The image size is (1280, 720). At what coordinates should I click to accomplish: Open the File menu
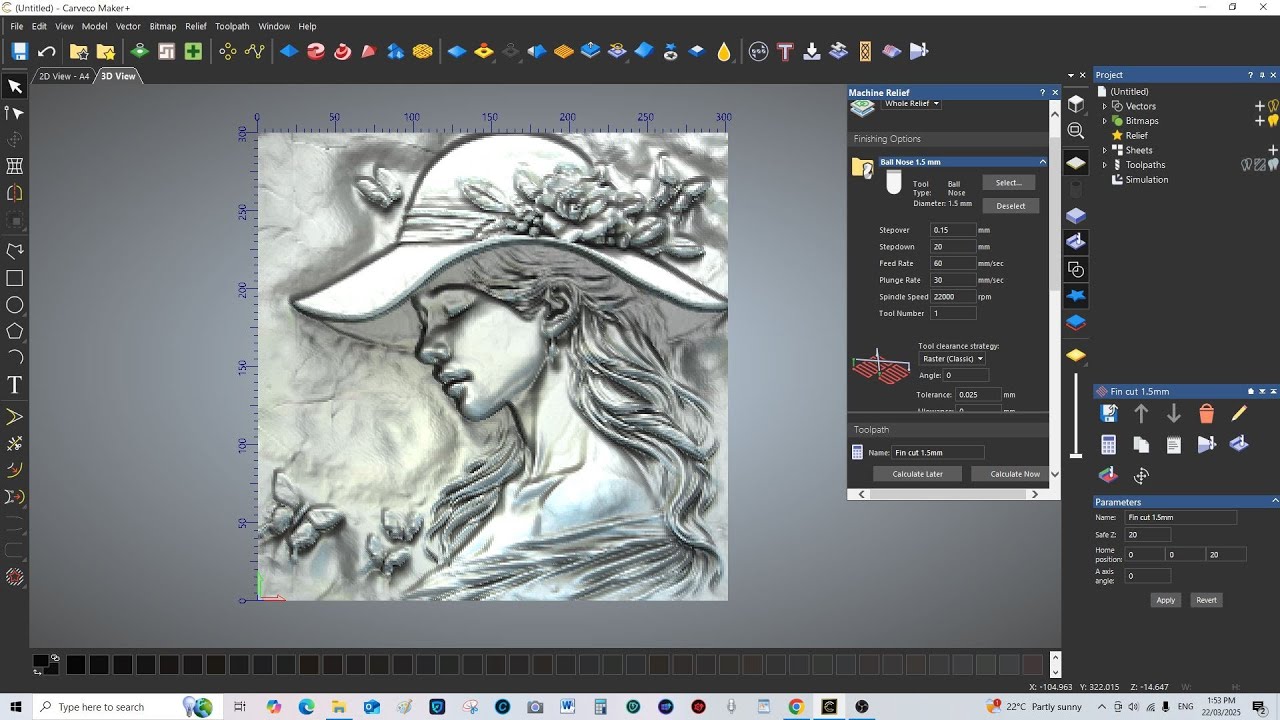[17, 26]
